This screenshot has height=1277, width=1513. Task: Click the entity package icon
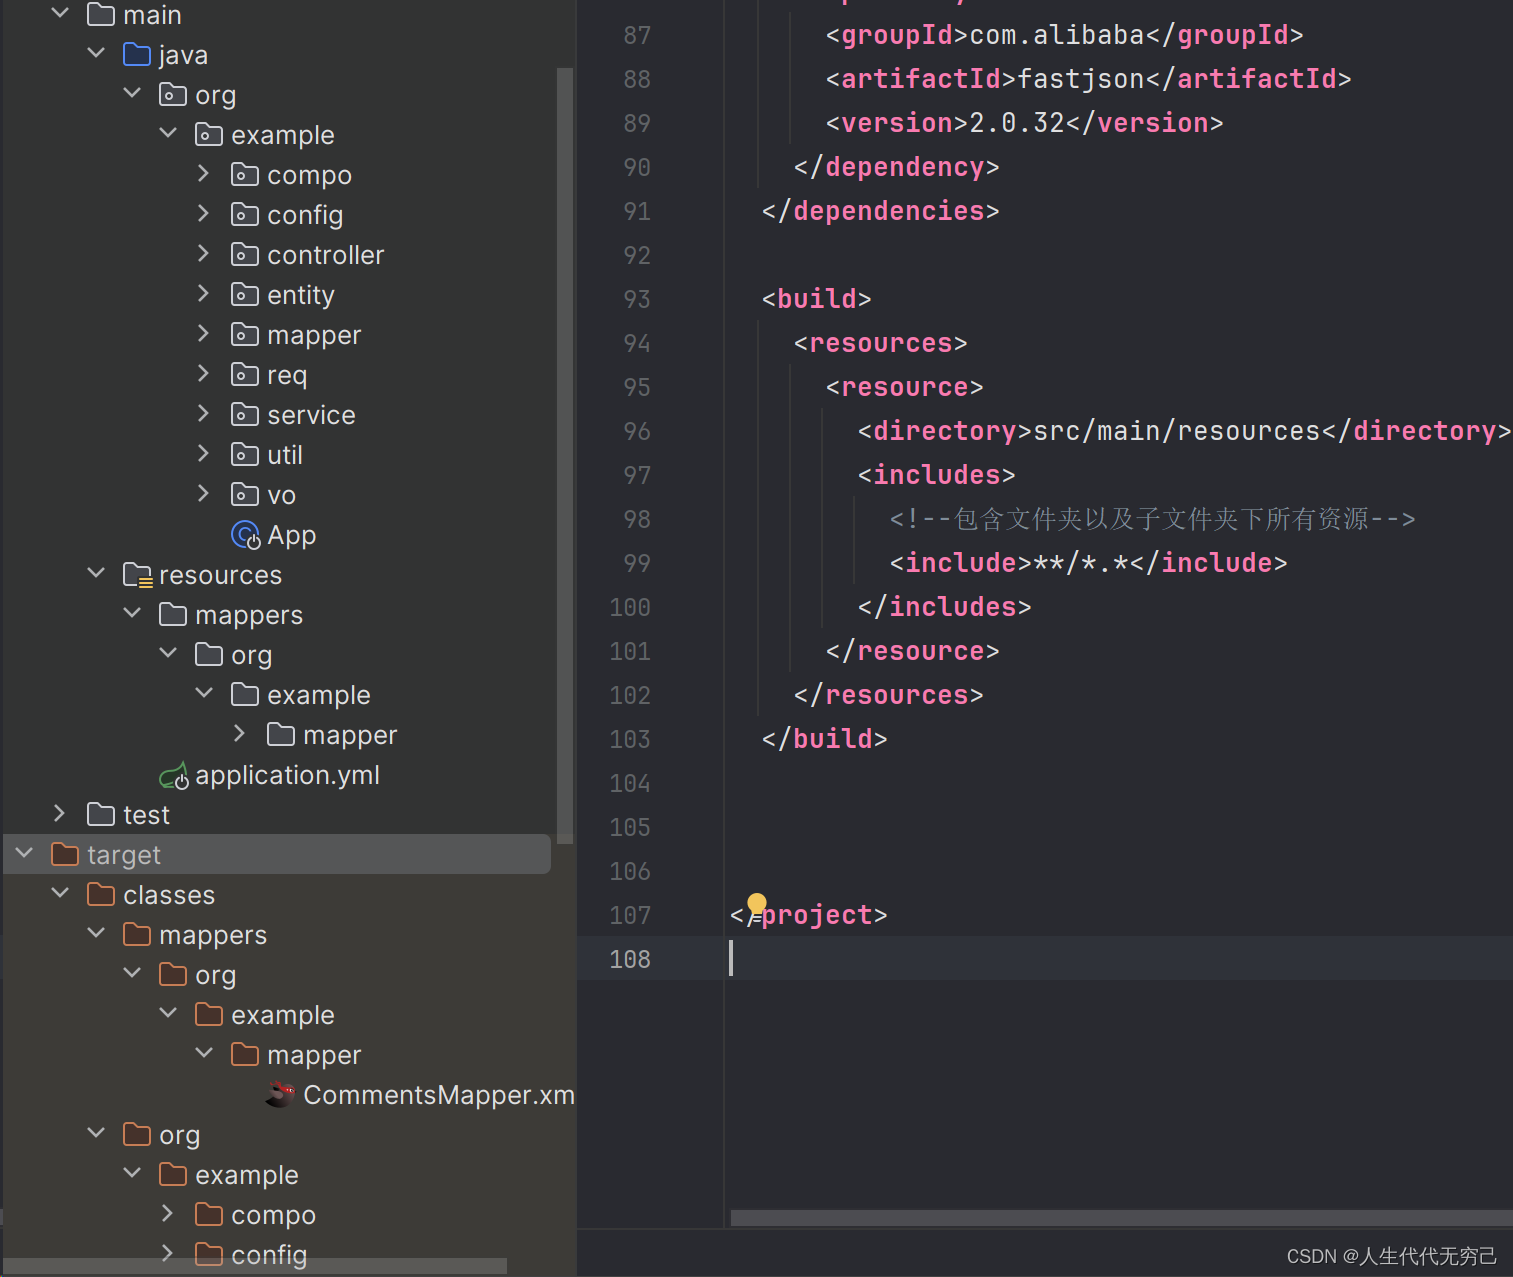coord(245,295)
